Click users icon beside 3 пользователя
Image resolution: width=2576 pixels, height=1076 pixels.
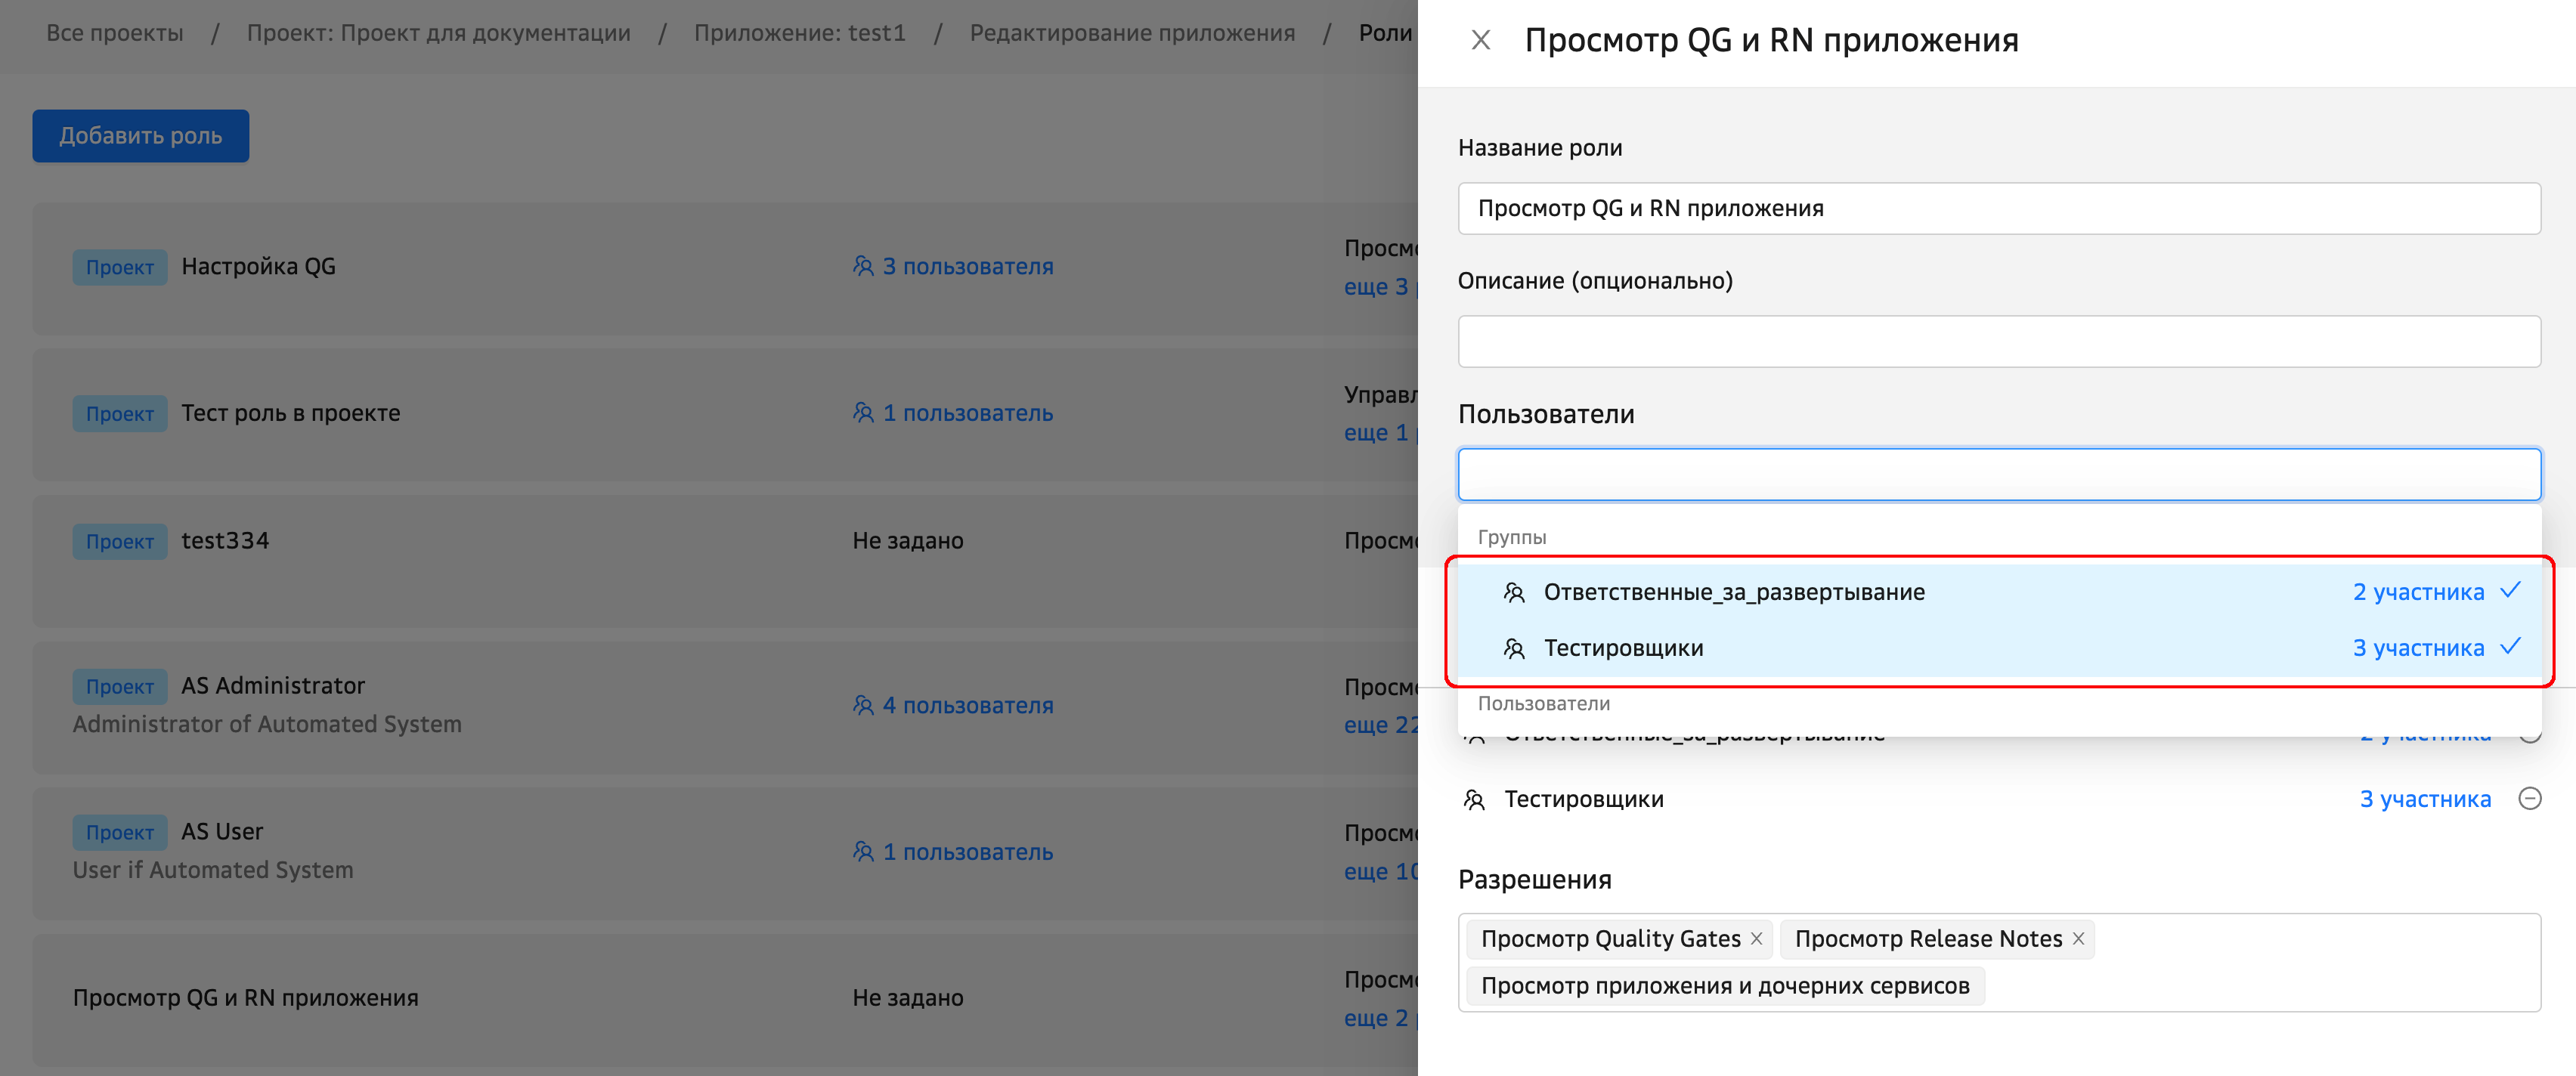[863, 266]
